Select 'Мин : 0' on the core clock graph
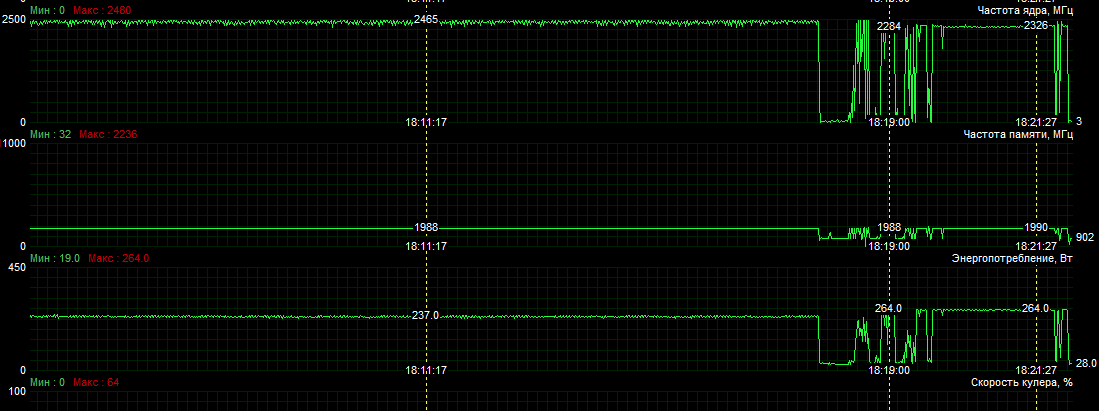Image resolution: width=1099 pixels, height=411 pixels. (48, 11)
